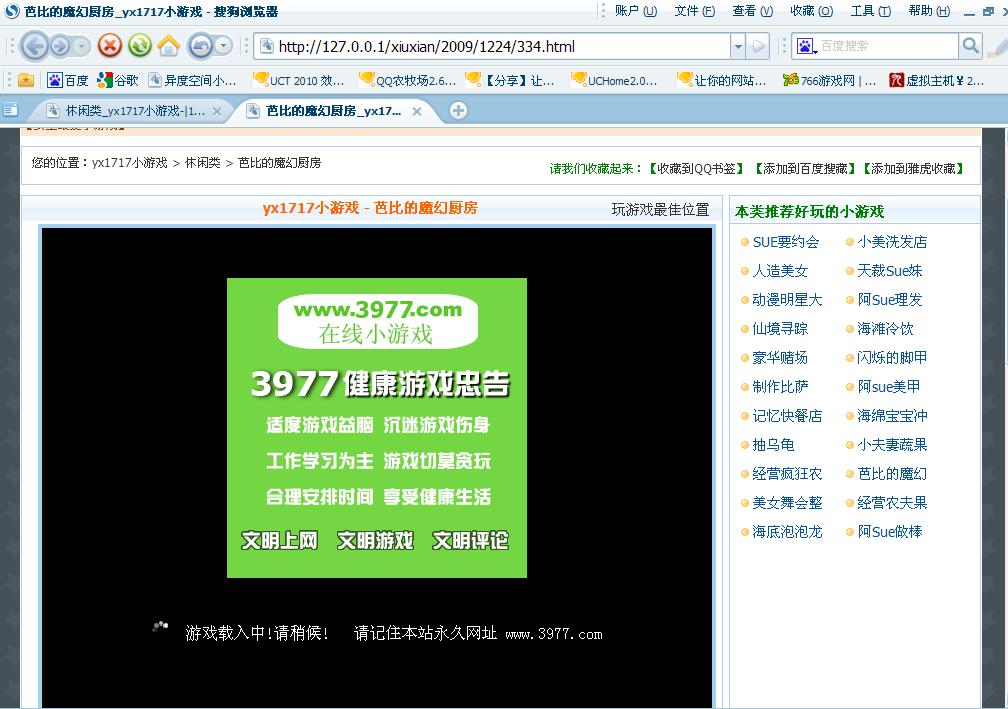Image resolution: width=1008 pixels, height=709 pixels.
Task: Click 添加到百度搜藏 link
Action: click(x=805, y=168)
